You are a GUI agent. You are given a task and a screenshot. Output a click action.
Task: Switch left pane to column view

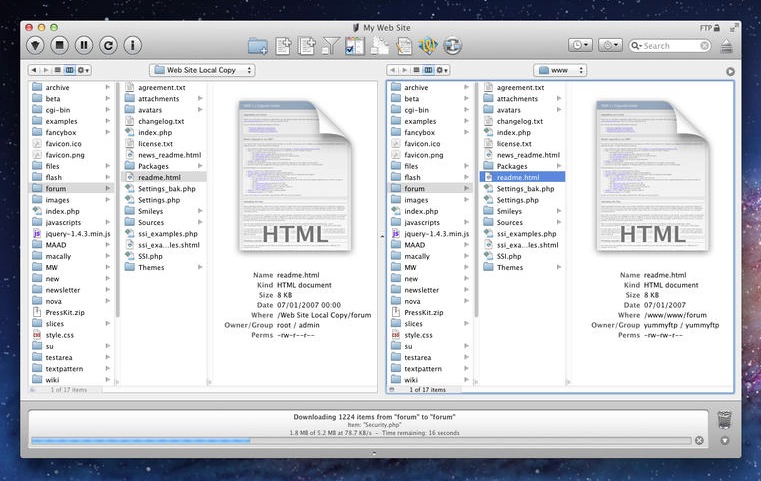pos(69,70)
